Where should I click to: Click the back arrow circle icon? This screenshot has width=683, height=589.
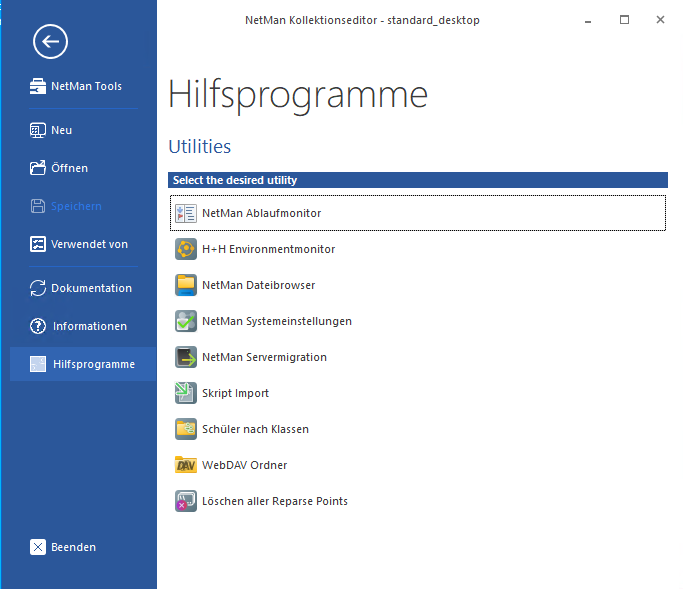(50, 41)
